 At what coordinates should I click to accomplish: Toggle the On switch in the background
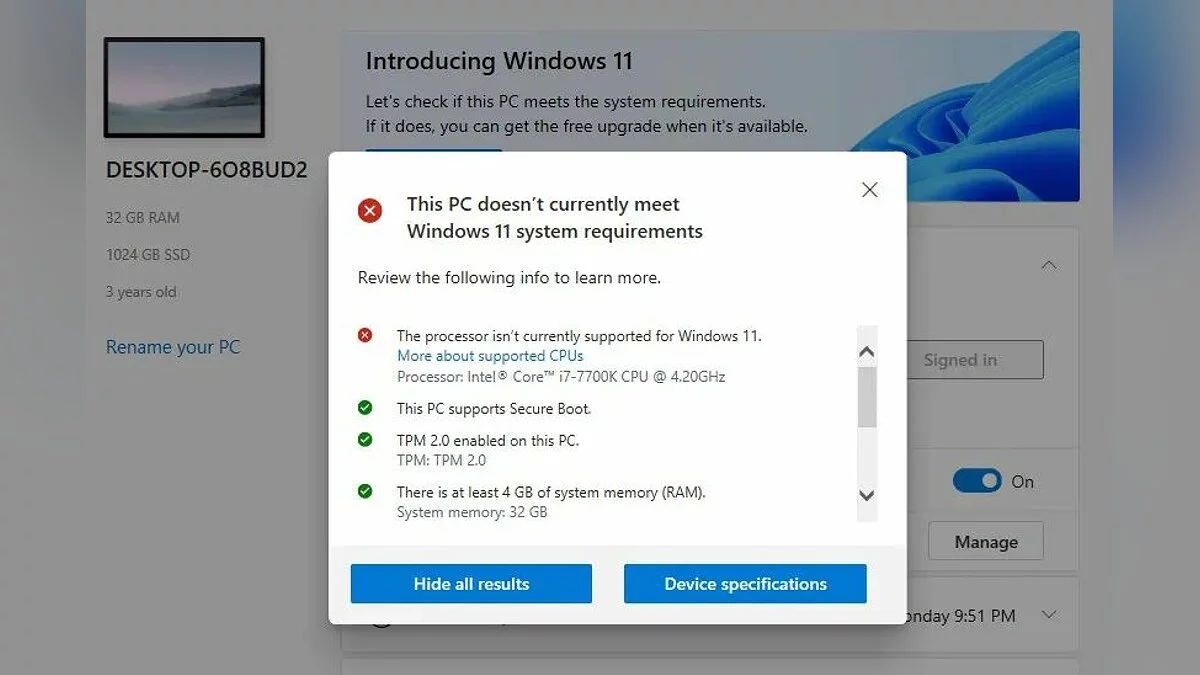[x=977, y=481]
